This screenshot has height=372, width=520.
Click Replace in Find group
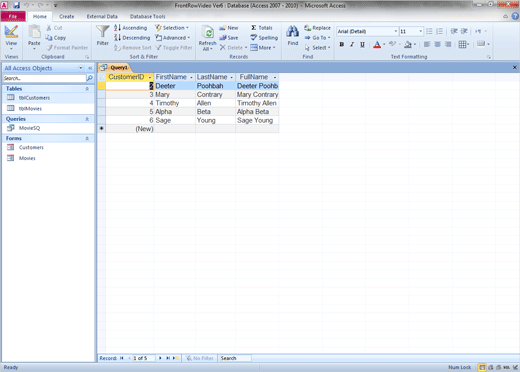[x=317, y=28]
